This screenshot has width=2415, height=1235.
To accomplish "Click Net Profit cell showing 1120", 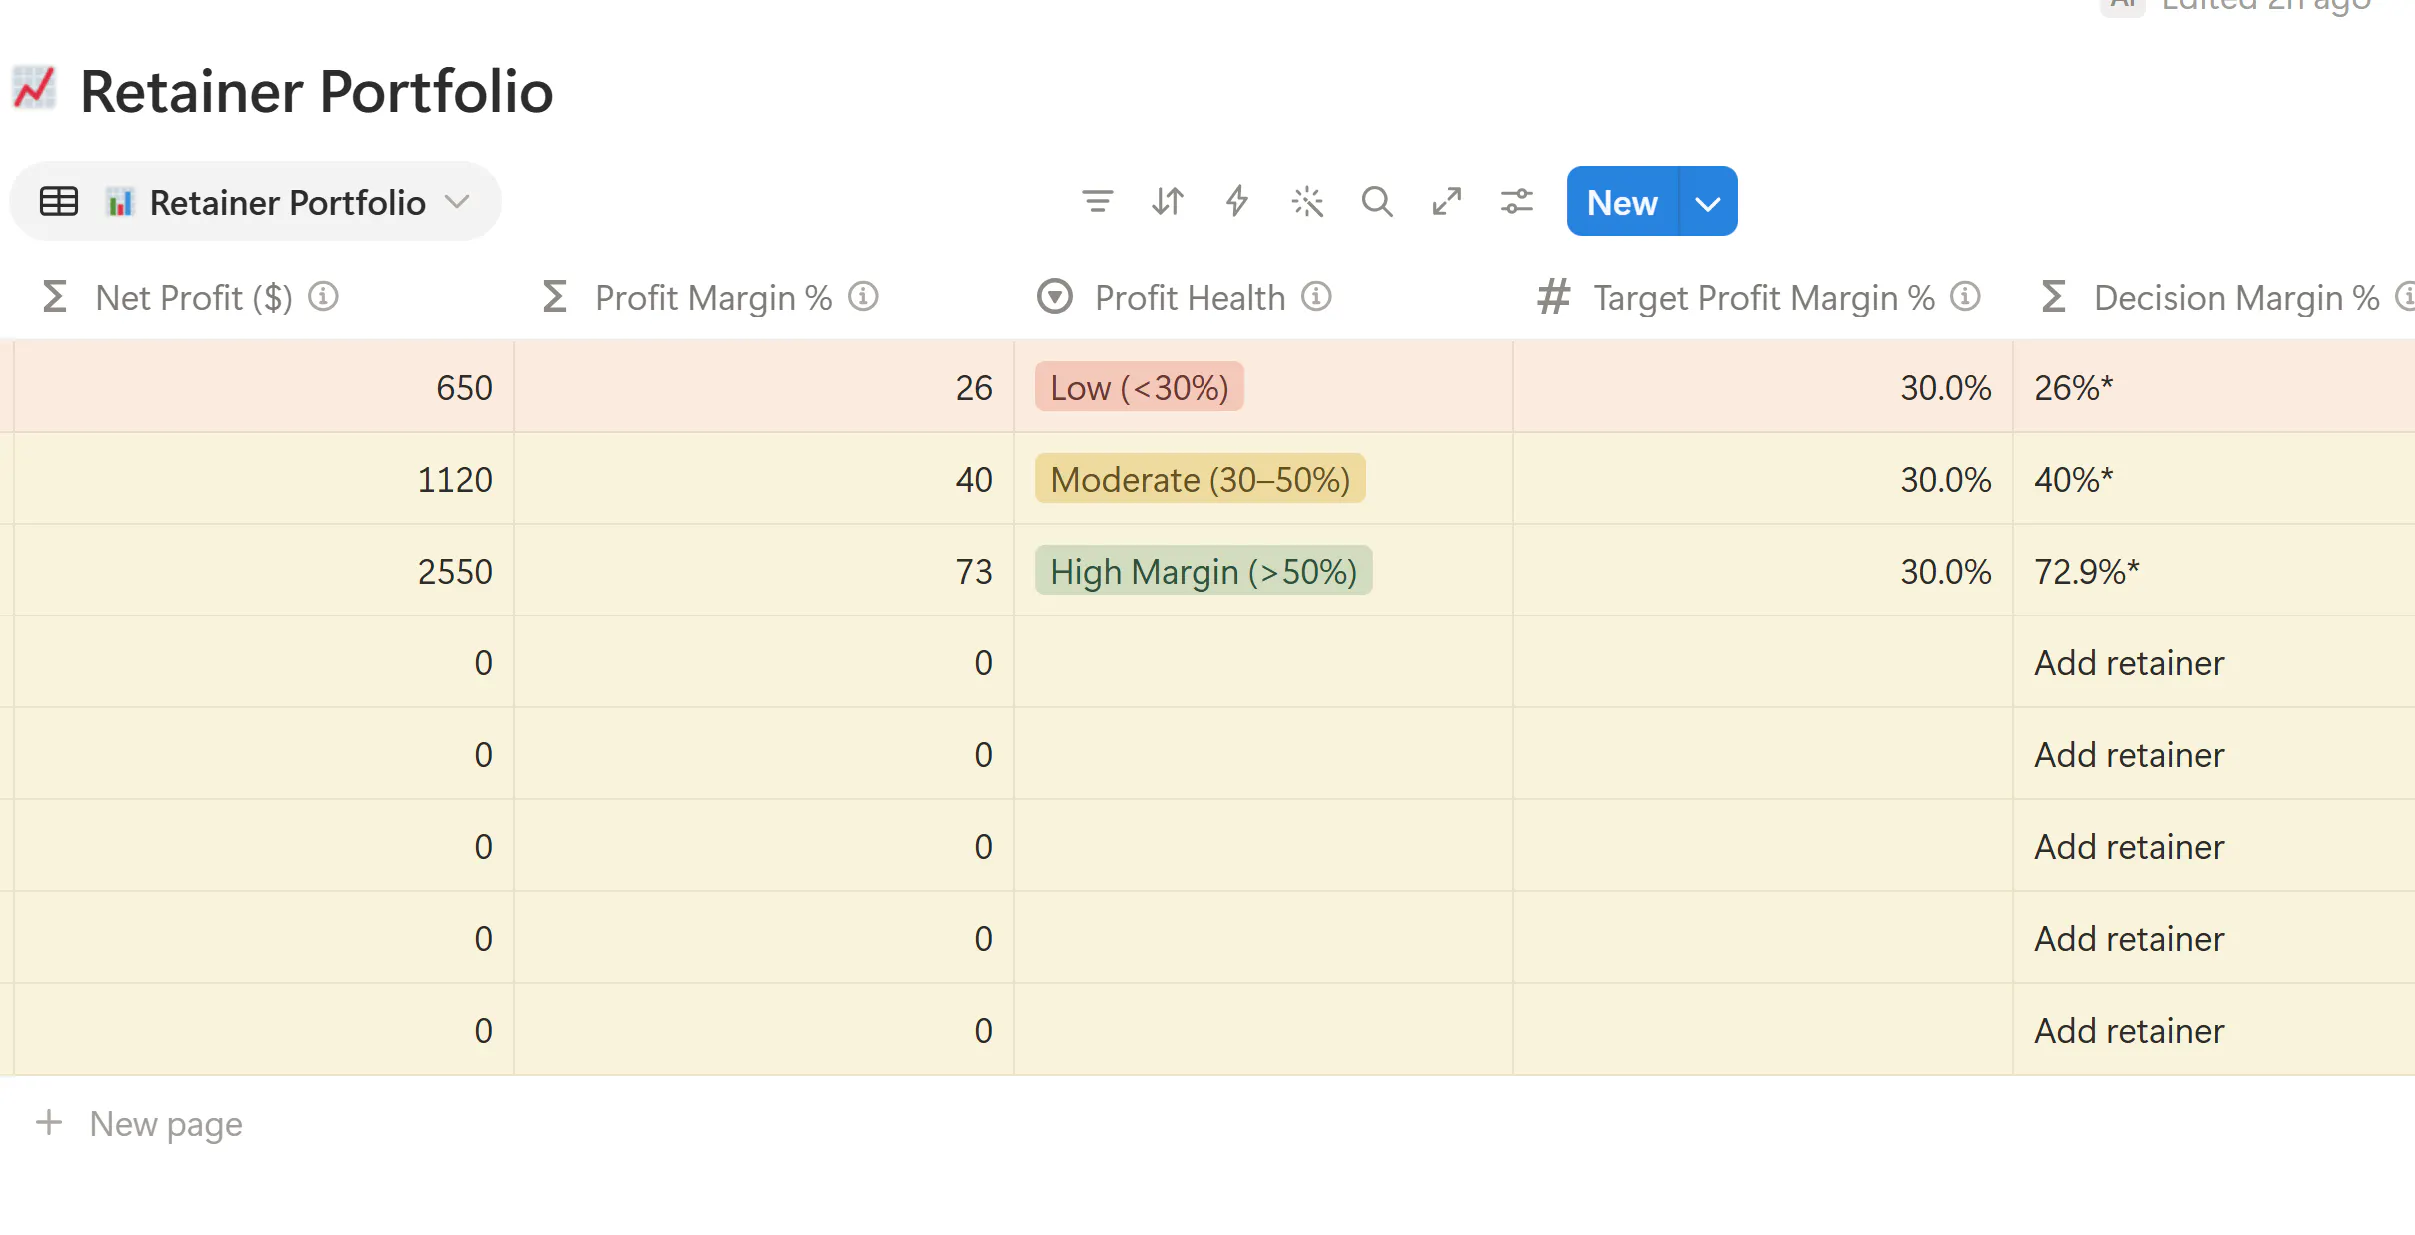I will point(264,479).
